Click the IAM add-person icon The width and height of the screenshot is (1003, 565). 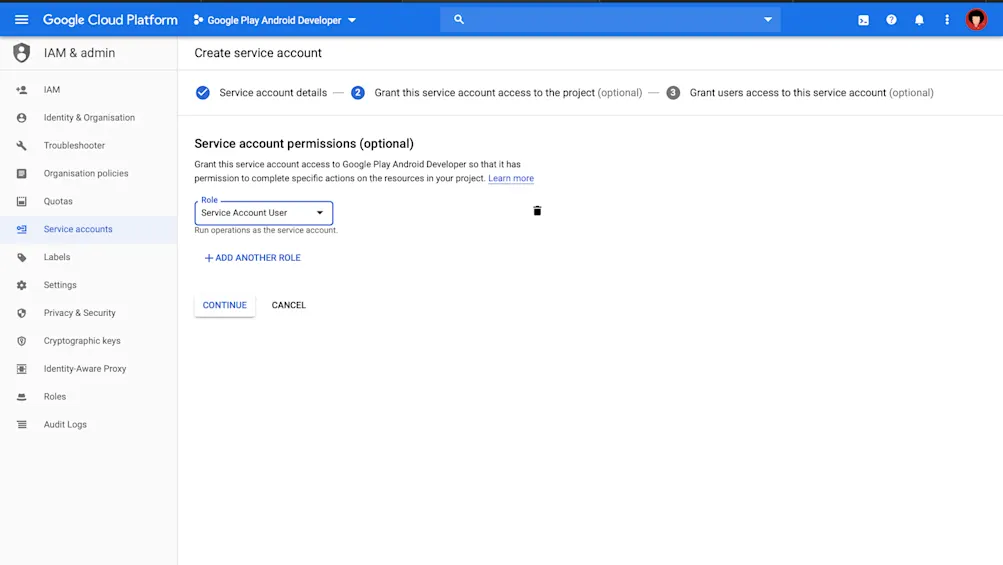[22, 90]
